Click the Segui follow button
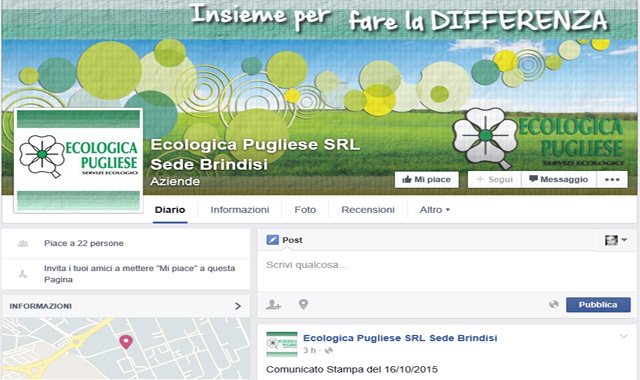 point(494,180)
